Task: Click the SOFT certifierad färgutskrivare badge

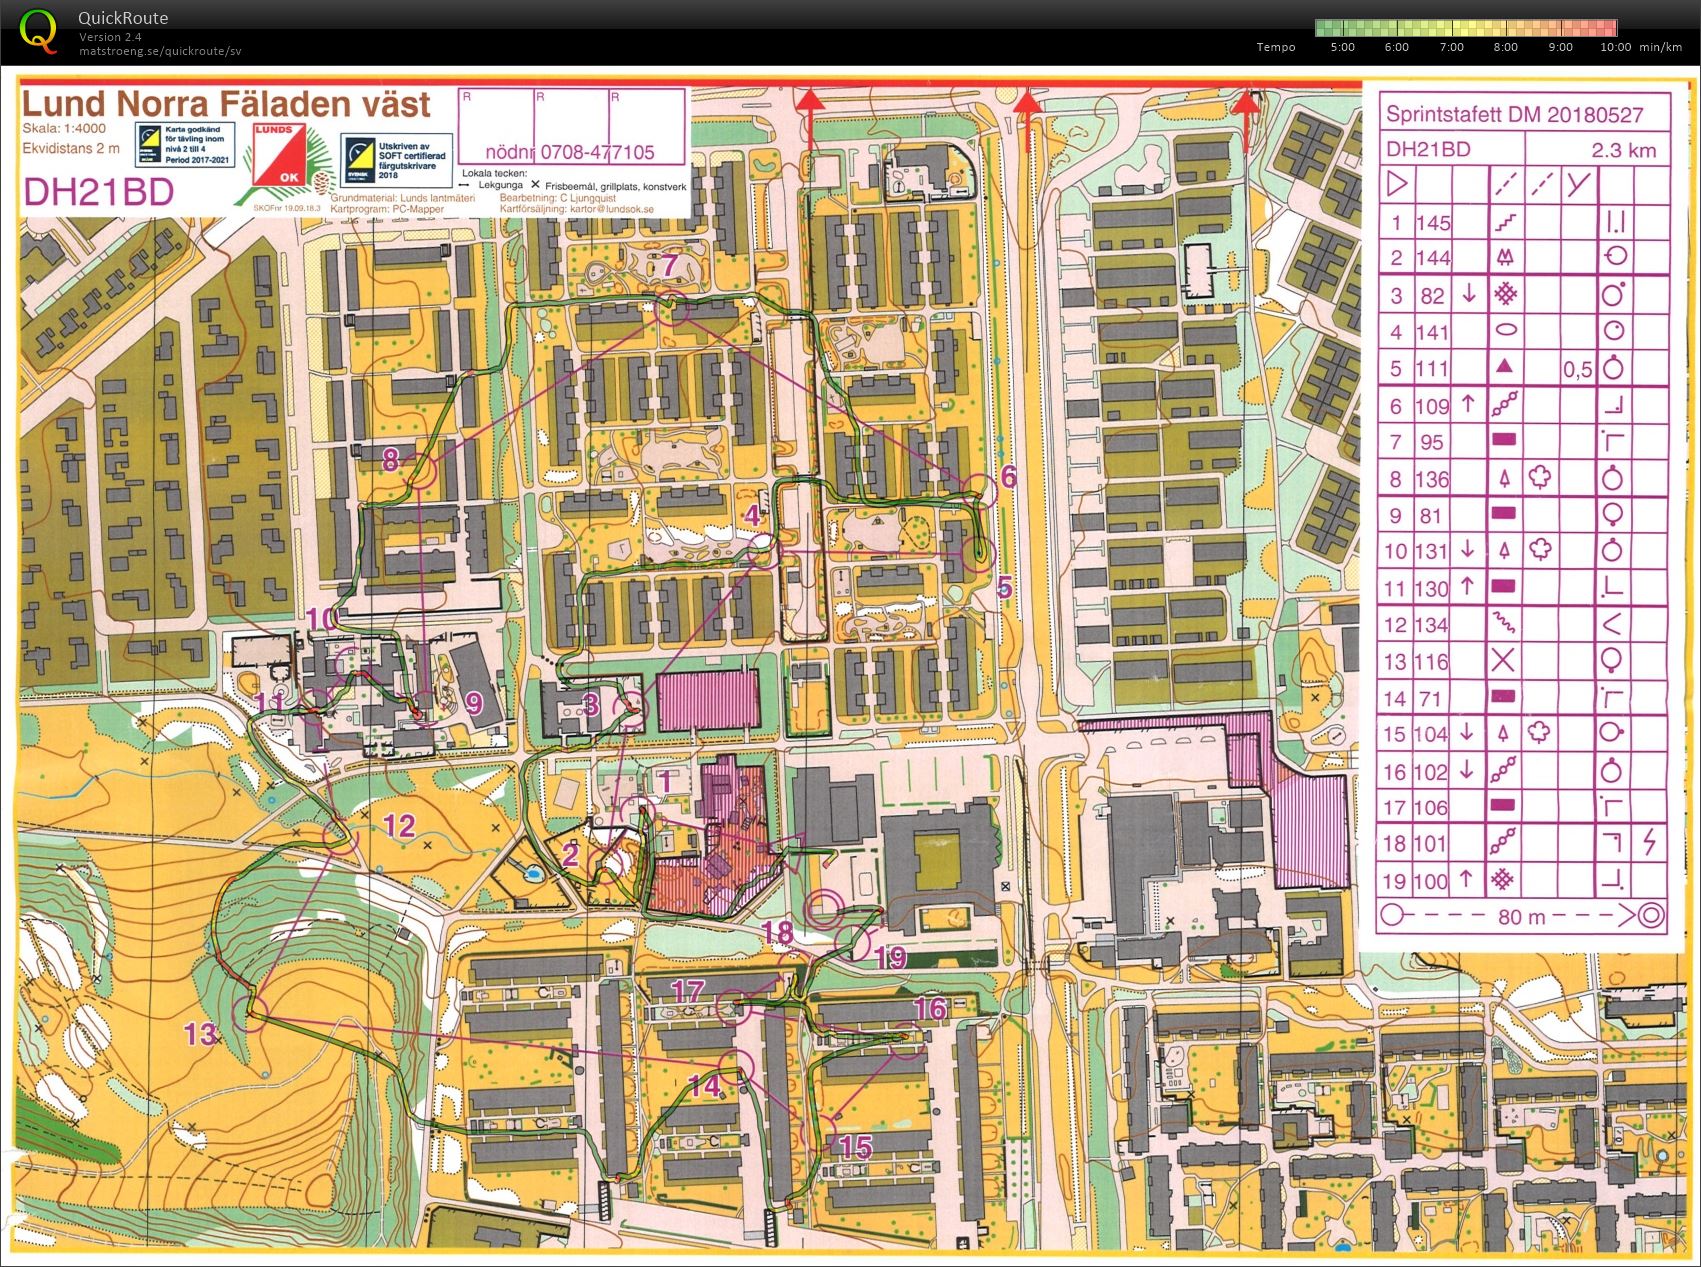Action: tap(395, 158)
